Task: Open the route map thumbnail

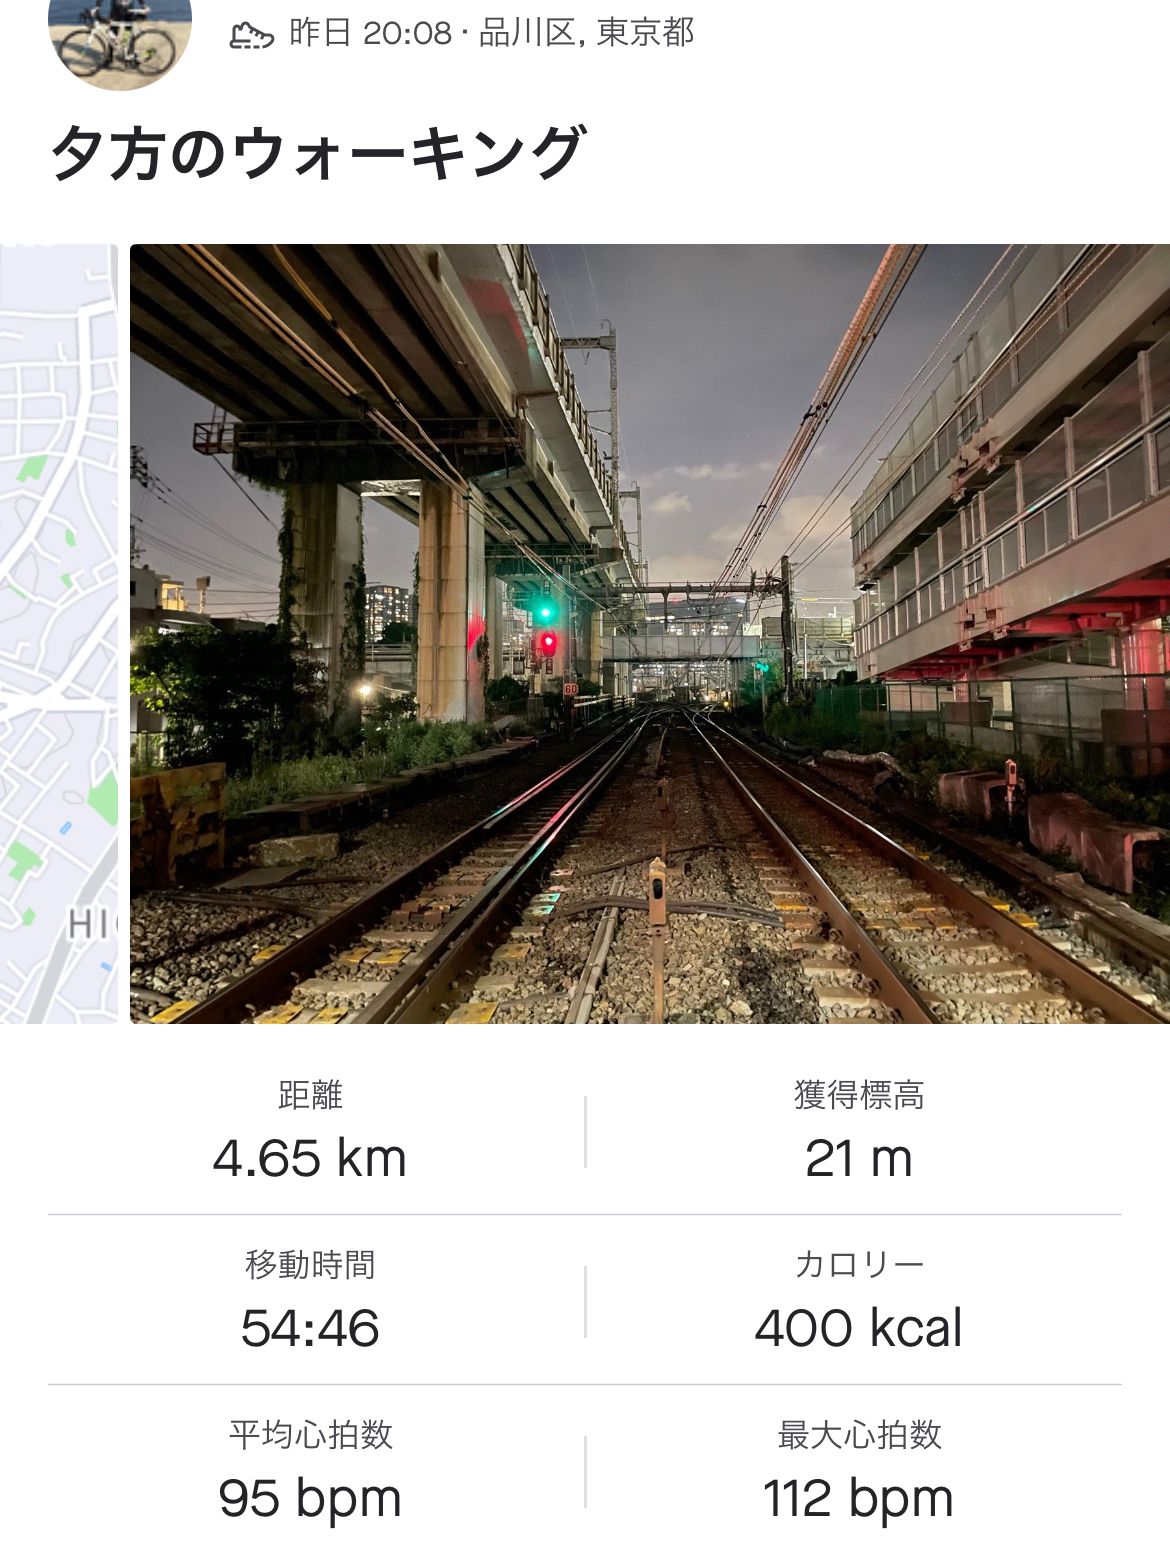Action: tap(59, 633)
